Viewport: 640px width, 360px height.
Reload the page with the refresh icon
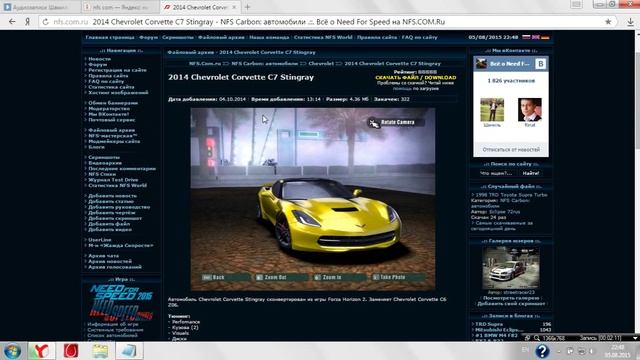(x=46, y=22)
